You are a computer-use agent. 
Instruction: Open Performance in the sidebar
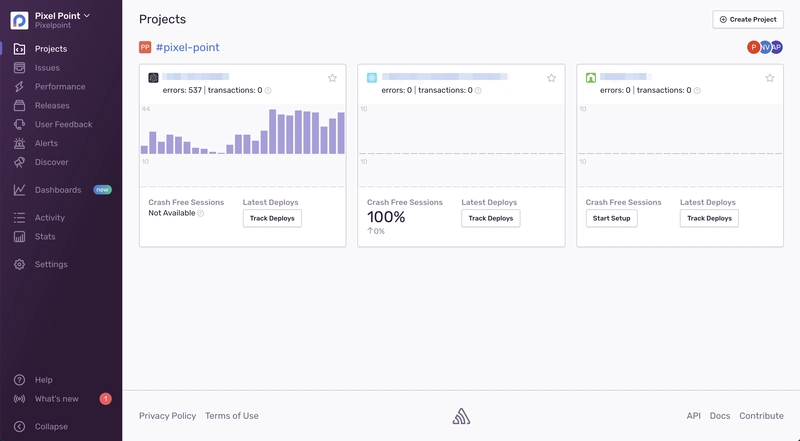click(x=60, y=87)
